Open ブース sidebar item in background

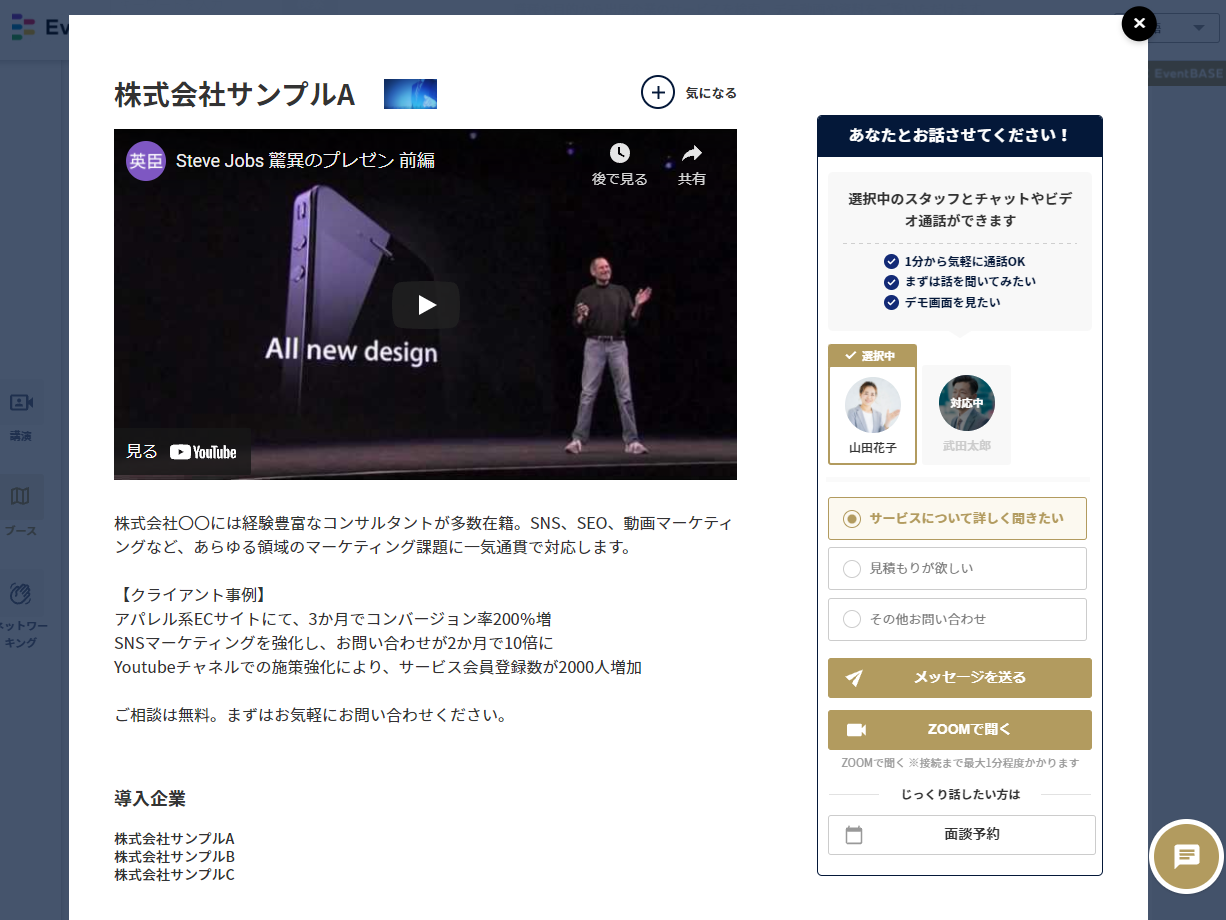click(x=21, y=508)
